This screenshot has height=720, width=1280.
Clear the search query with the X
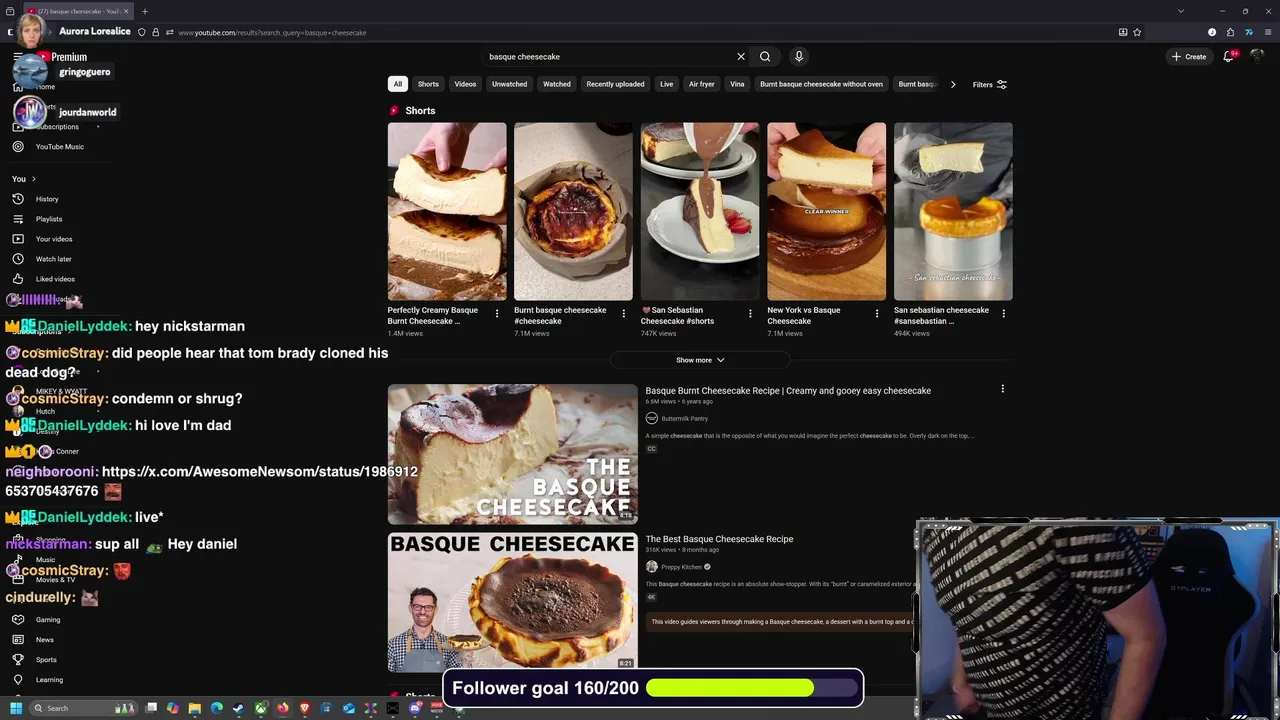[741, 57]
